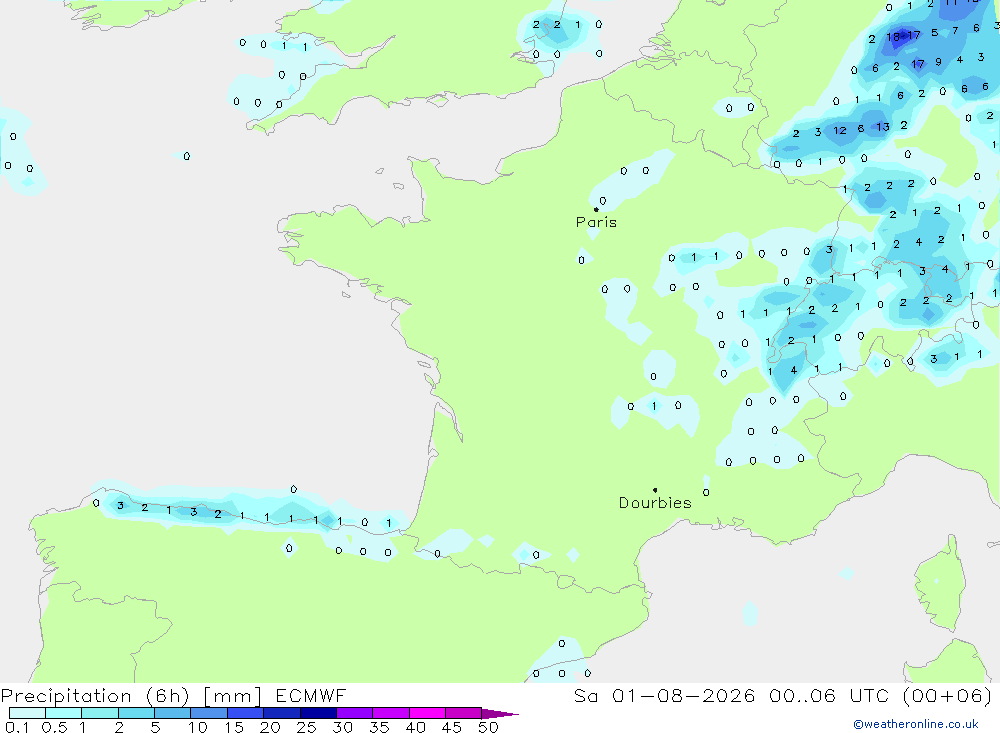Click the magenta 45 mm legend swatch

(464, 713)
